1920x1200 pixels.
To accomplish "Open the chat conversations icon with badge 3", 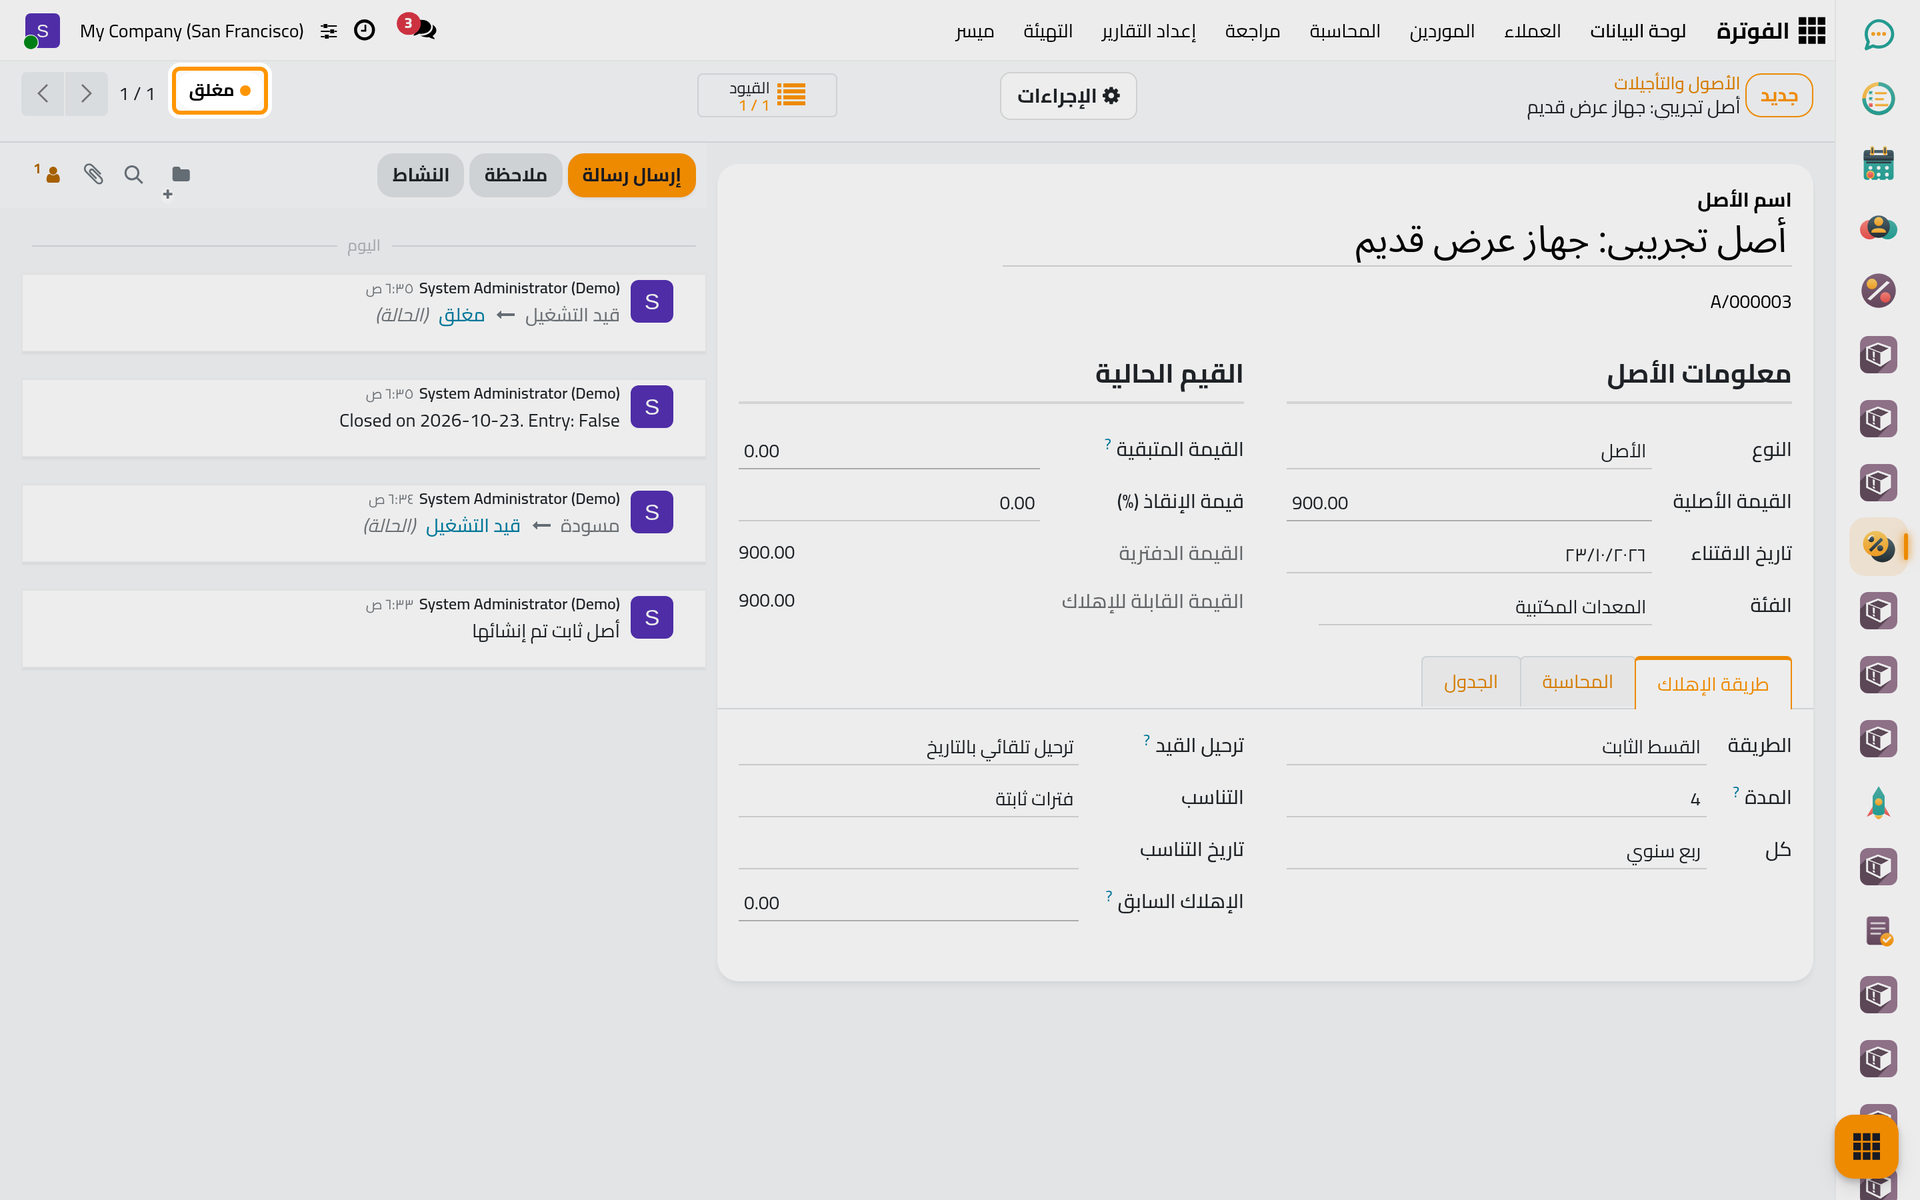I will (417, 28).
